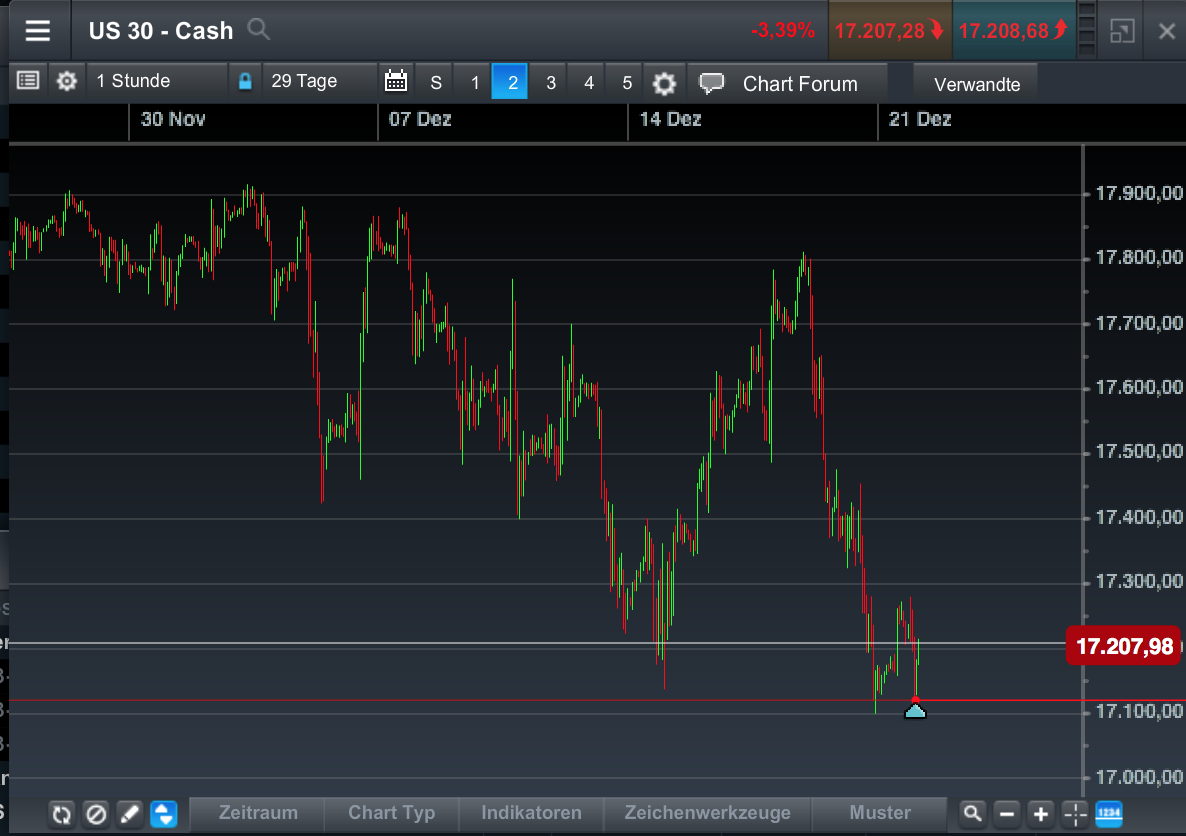Click the 14 Dez date label

coord(670,120)
